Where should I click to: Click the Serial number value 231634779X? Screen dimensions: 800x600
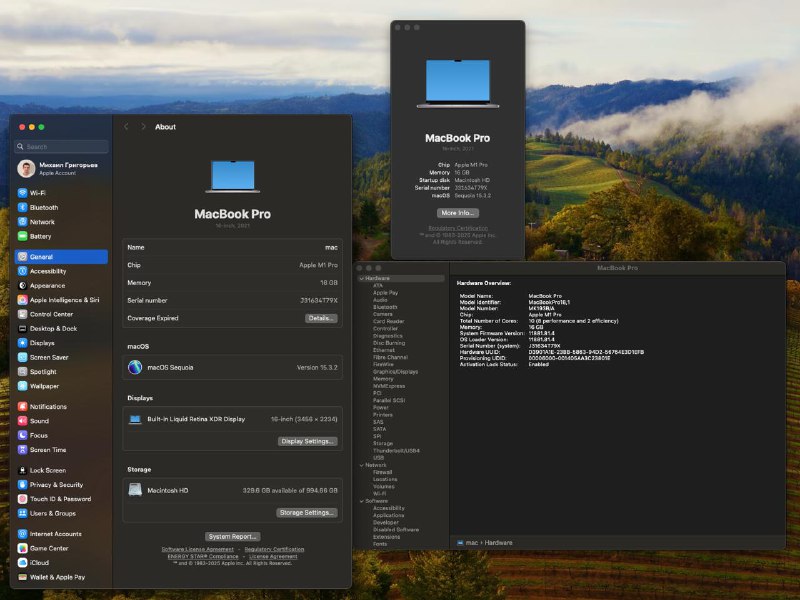(x=319, y=301)
